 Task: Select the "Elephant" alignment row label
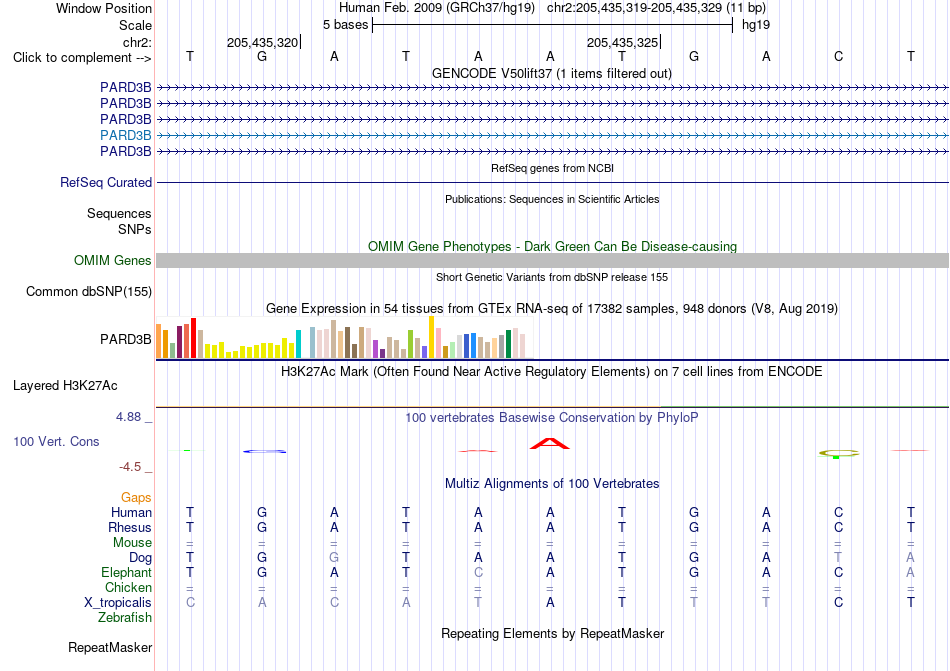click(x=127, y=573)
